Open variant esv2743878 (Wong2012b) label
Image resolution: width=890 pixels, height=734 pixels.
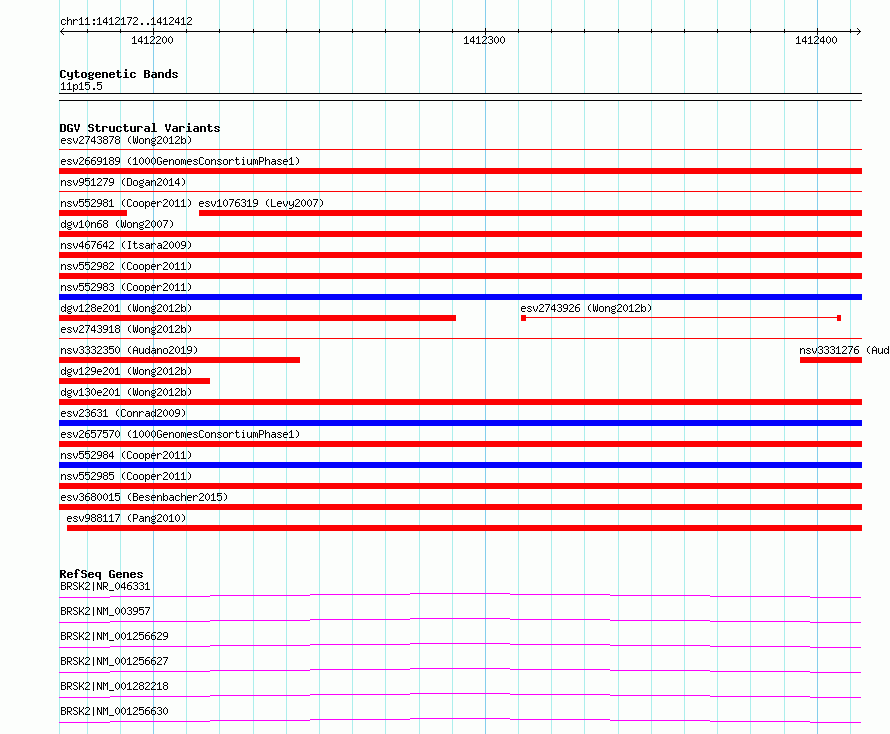point(126,140)
